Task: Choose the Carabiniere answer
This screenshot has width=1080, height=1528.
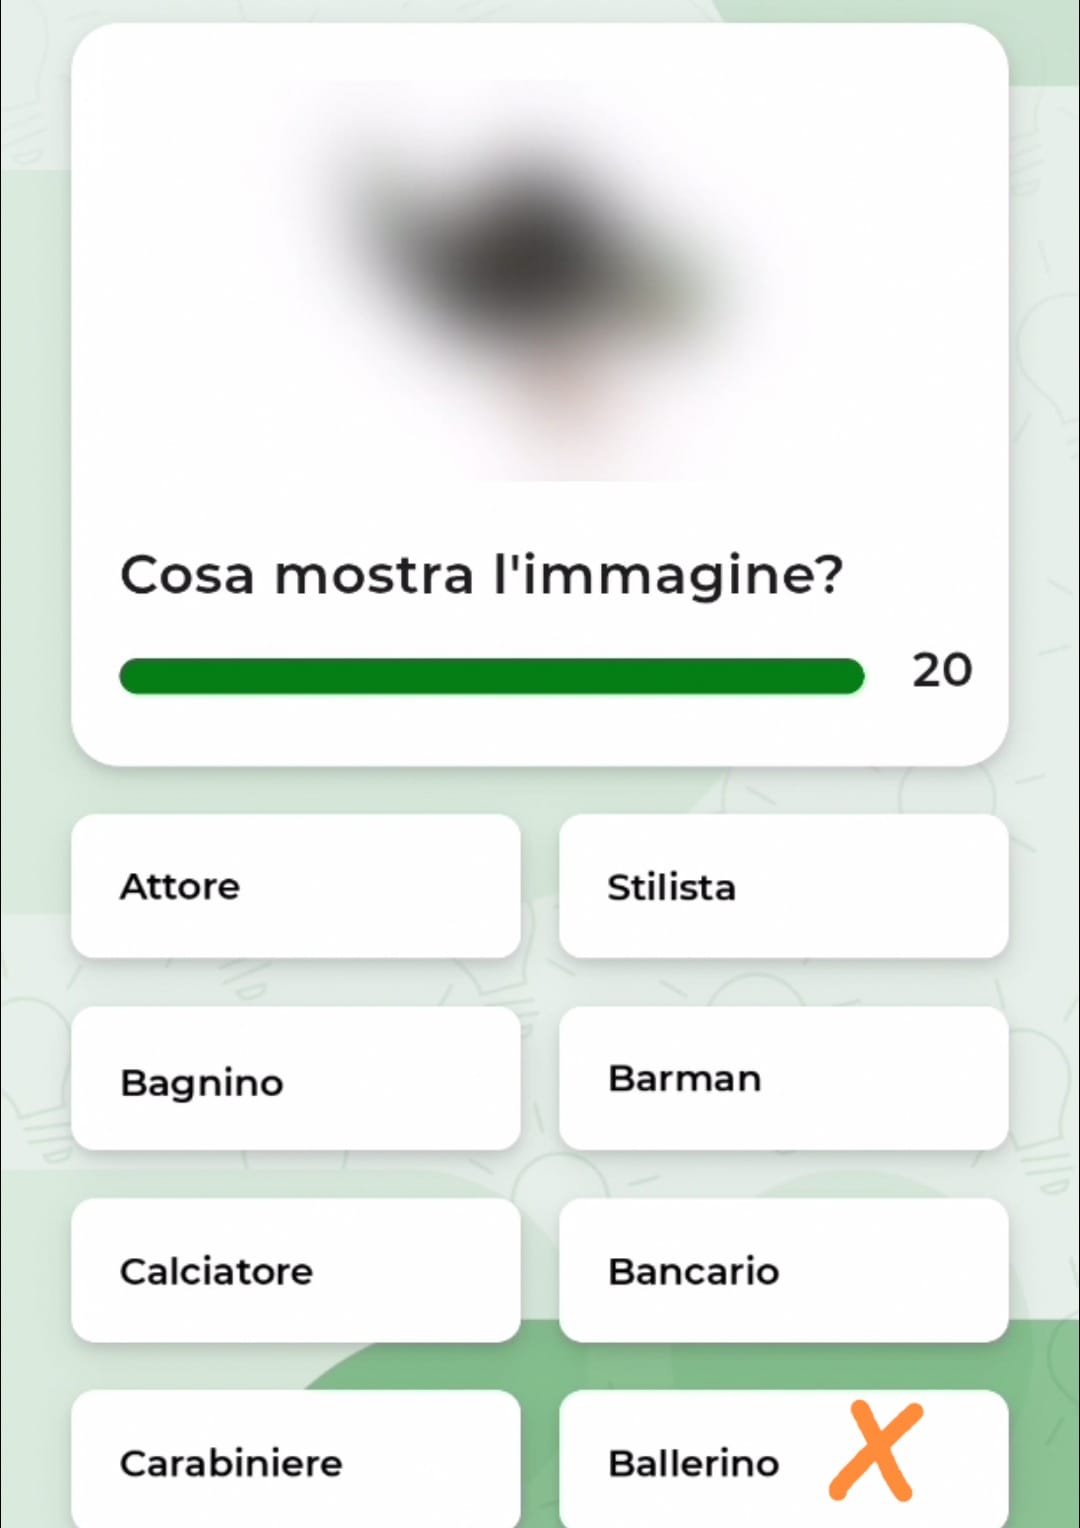Action: pos(296,1462)
